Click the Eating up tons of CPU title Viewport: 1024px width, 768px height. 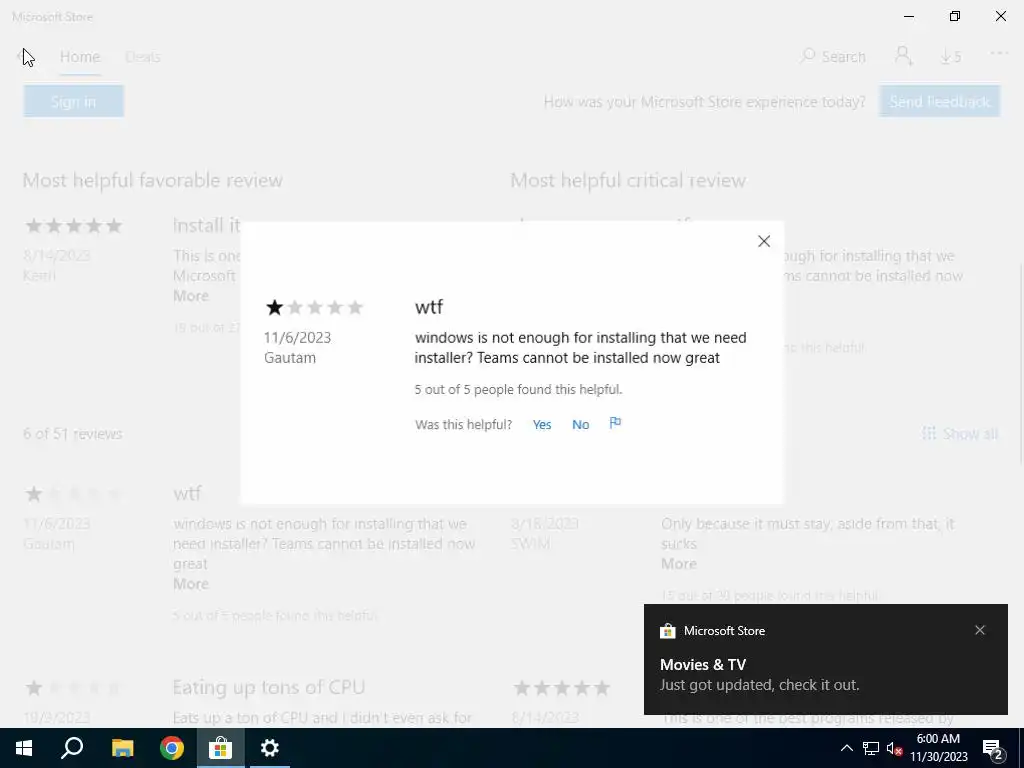click(x=268, y=687)
